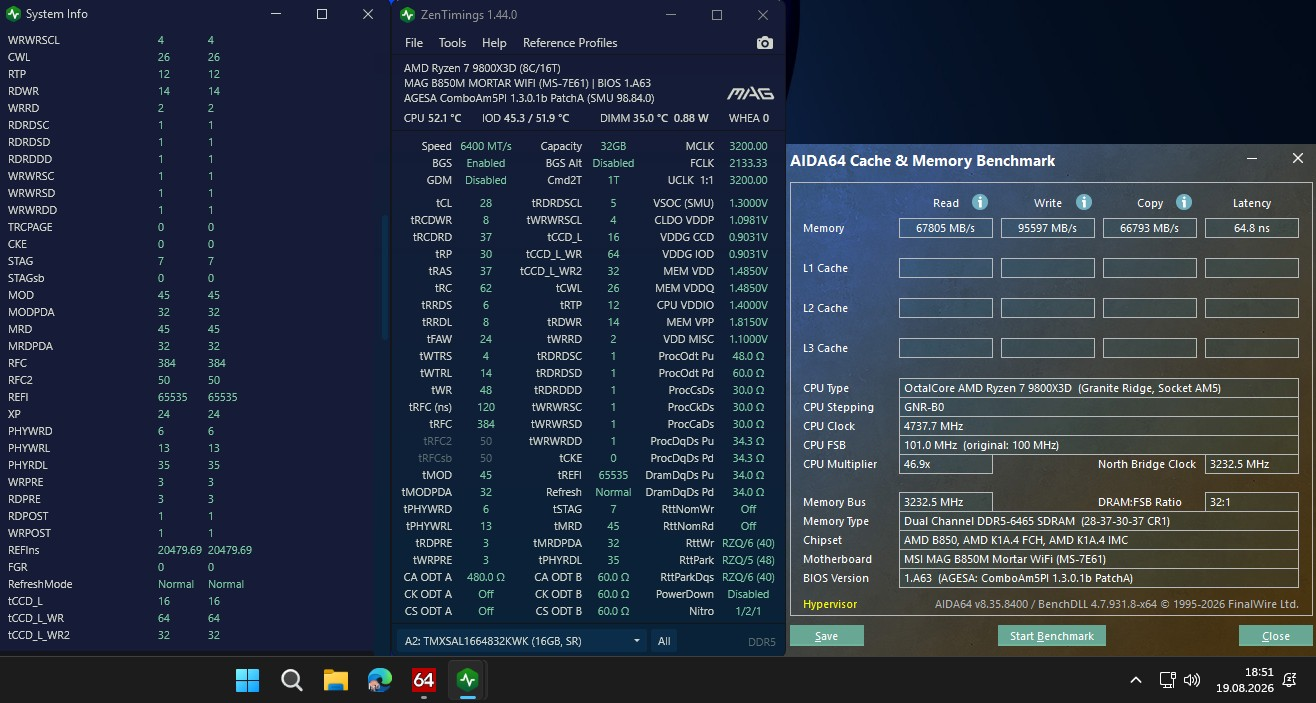Click the GDM Disabled value
The image size is (1316, 703).
click(x=486, y=180)
